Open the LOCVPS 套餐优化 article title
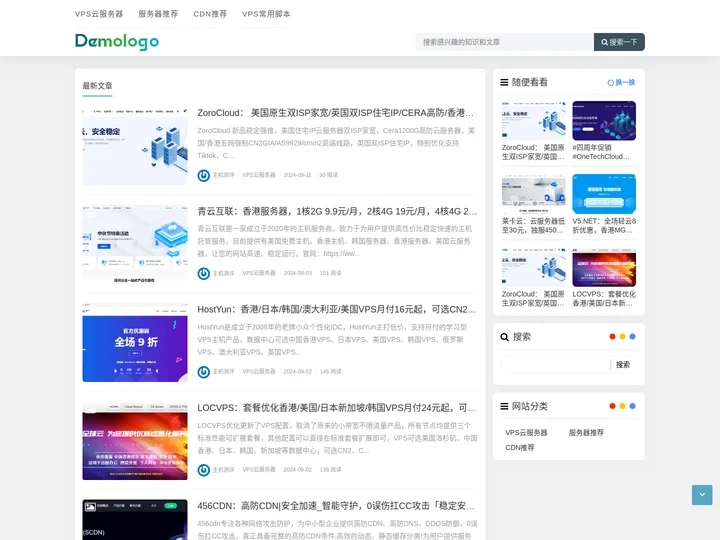Image resolution: width=720 pixels, height=540 pixels. pyautogui.click(x=337, y=408)
